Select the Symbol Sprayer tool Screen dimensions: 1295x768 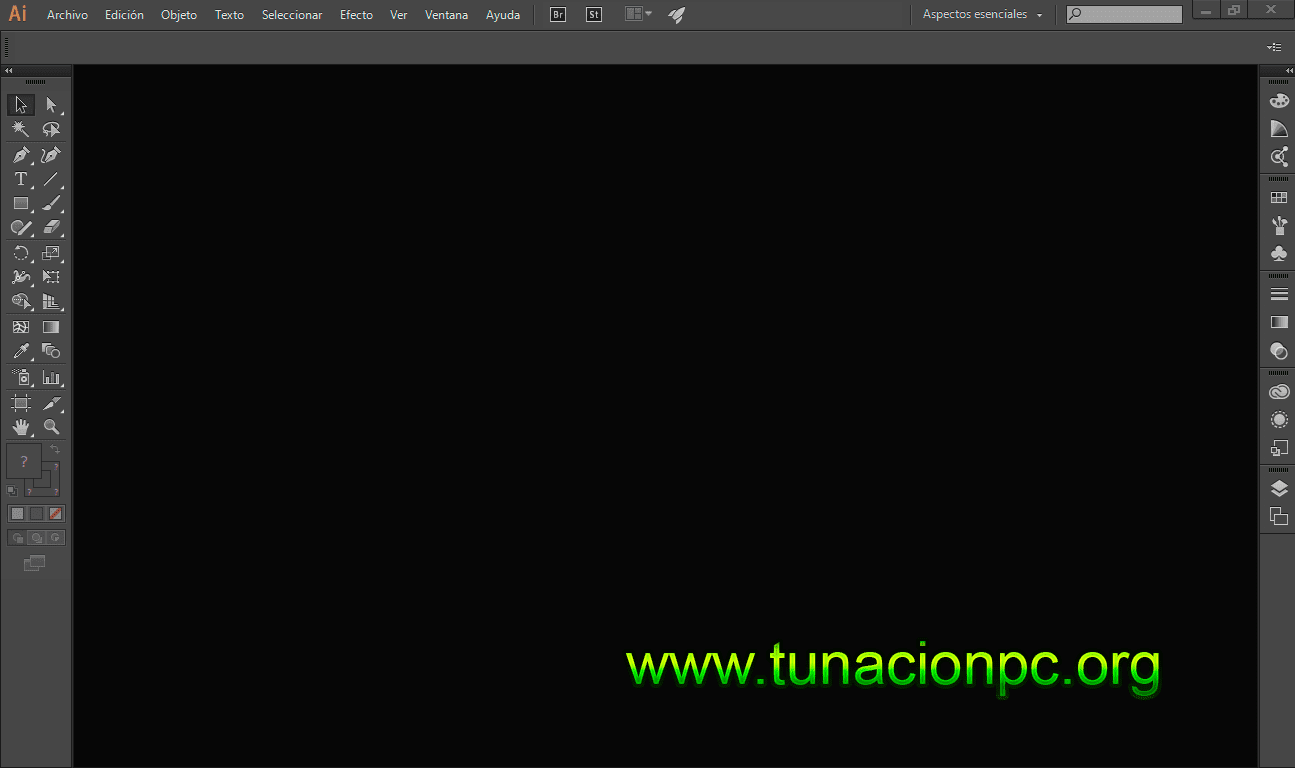coord(21,377)
